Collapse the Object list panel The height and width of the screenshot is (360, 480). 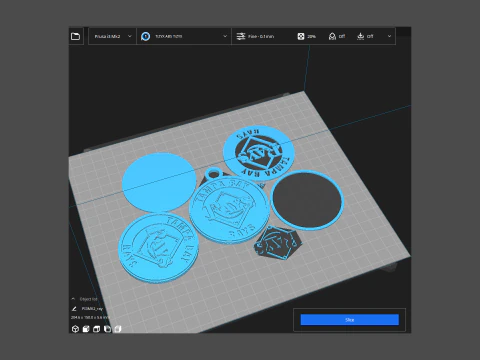[x=73, y=299]
